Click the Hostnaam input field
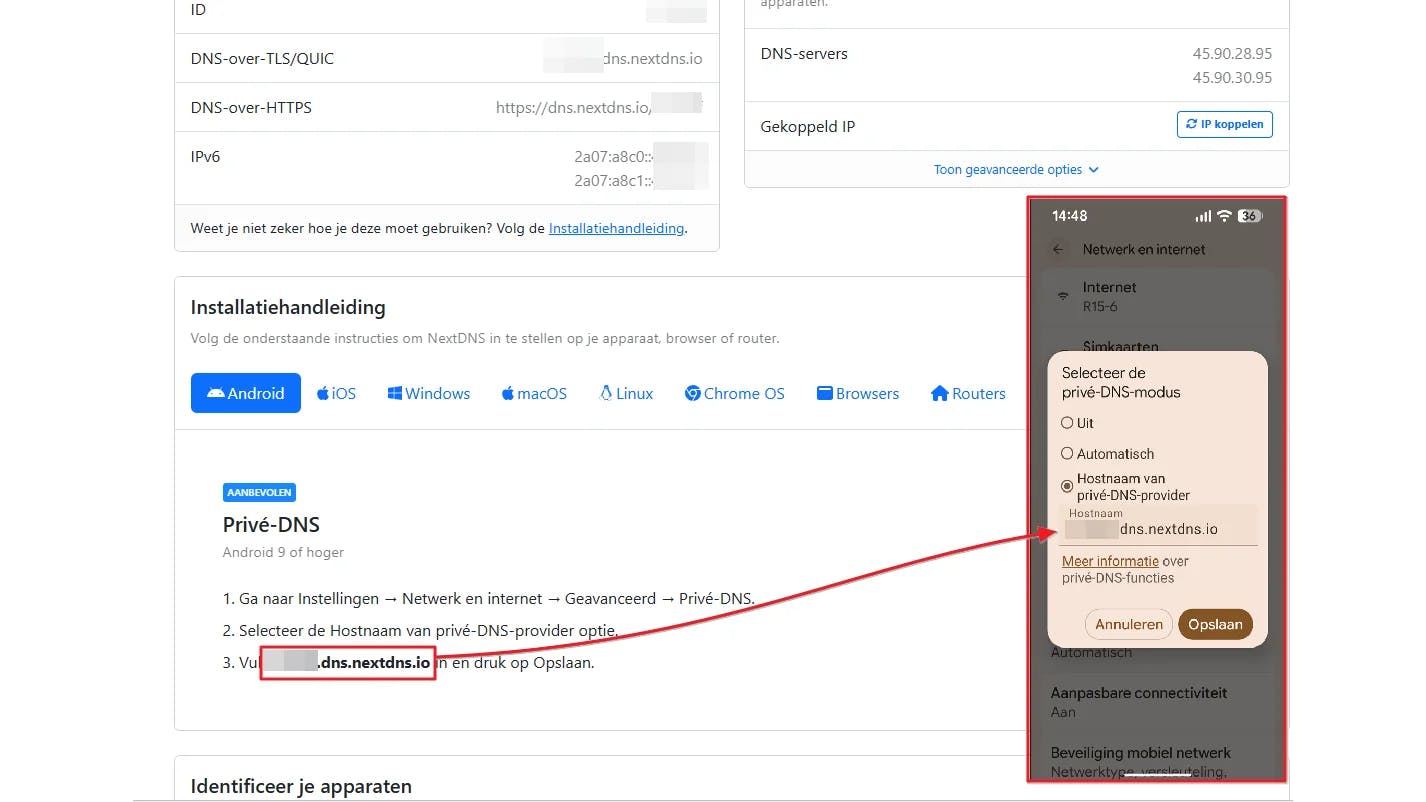This screenshot has width=1426, height=802. pyautogui.click(x=1158, y=525)
